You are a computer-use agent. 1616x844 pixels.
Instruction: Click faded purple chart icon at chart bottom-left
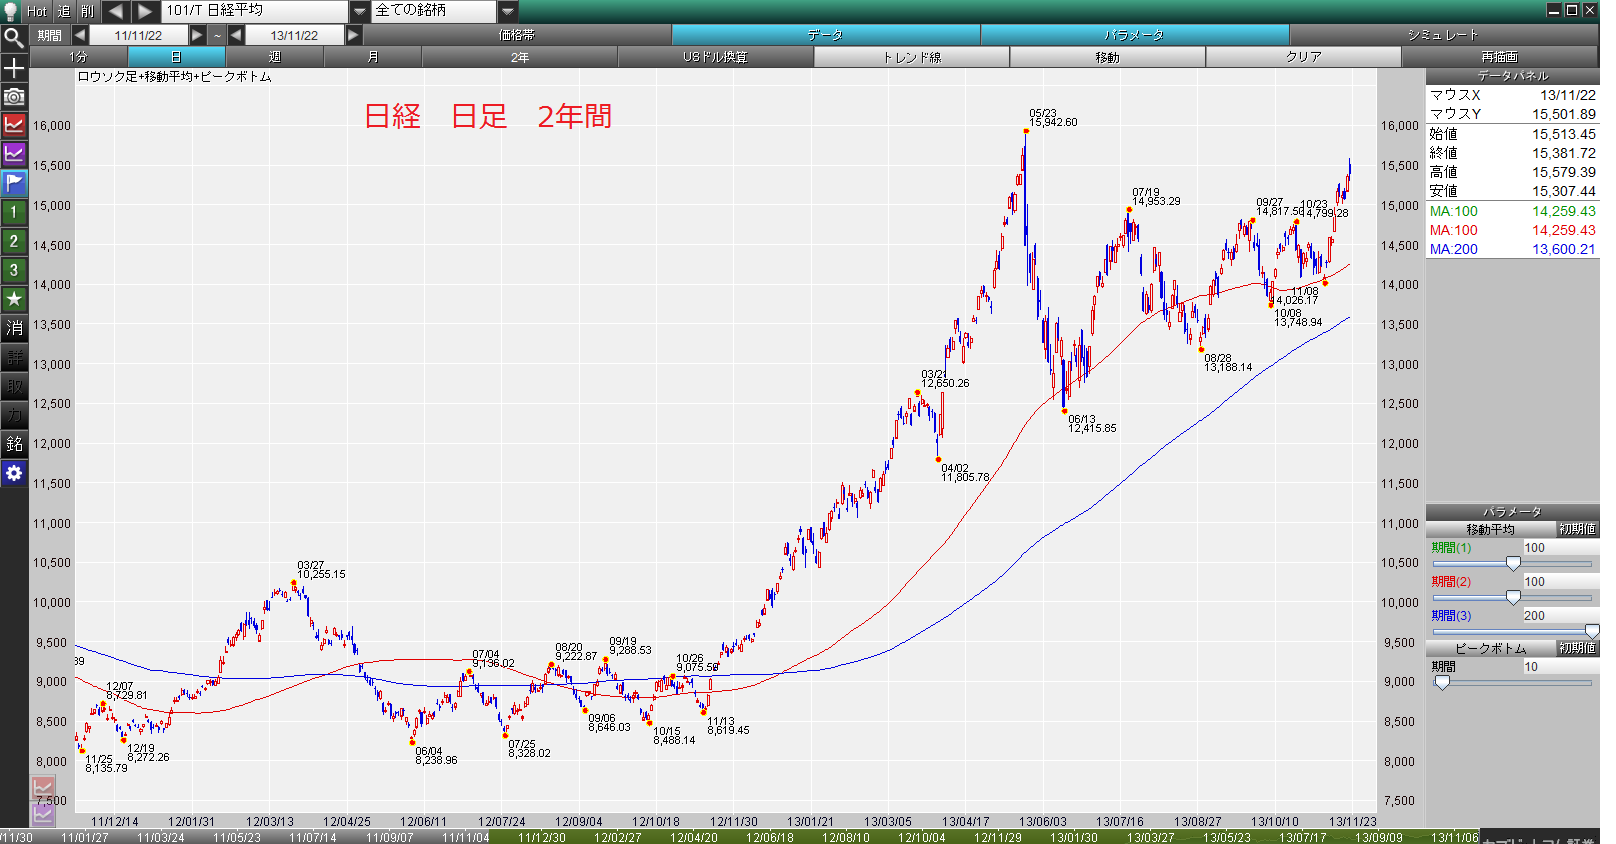[x=43, y=814]
